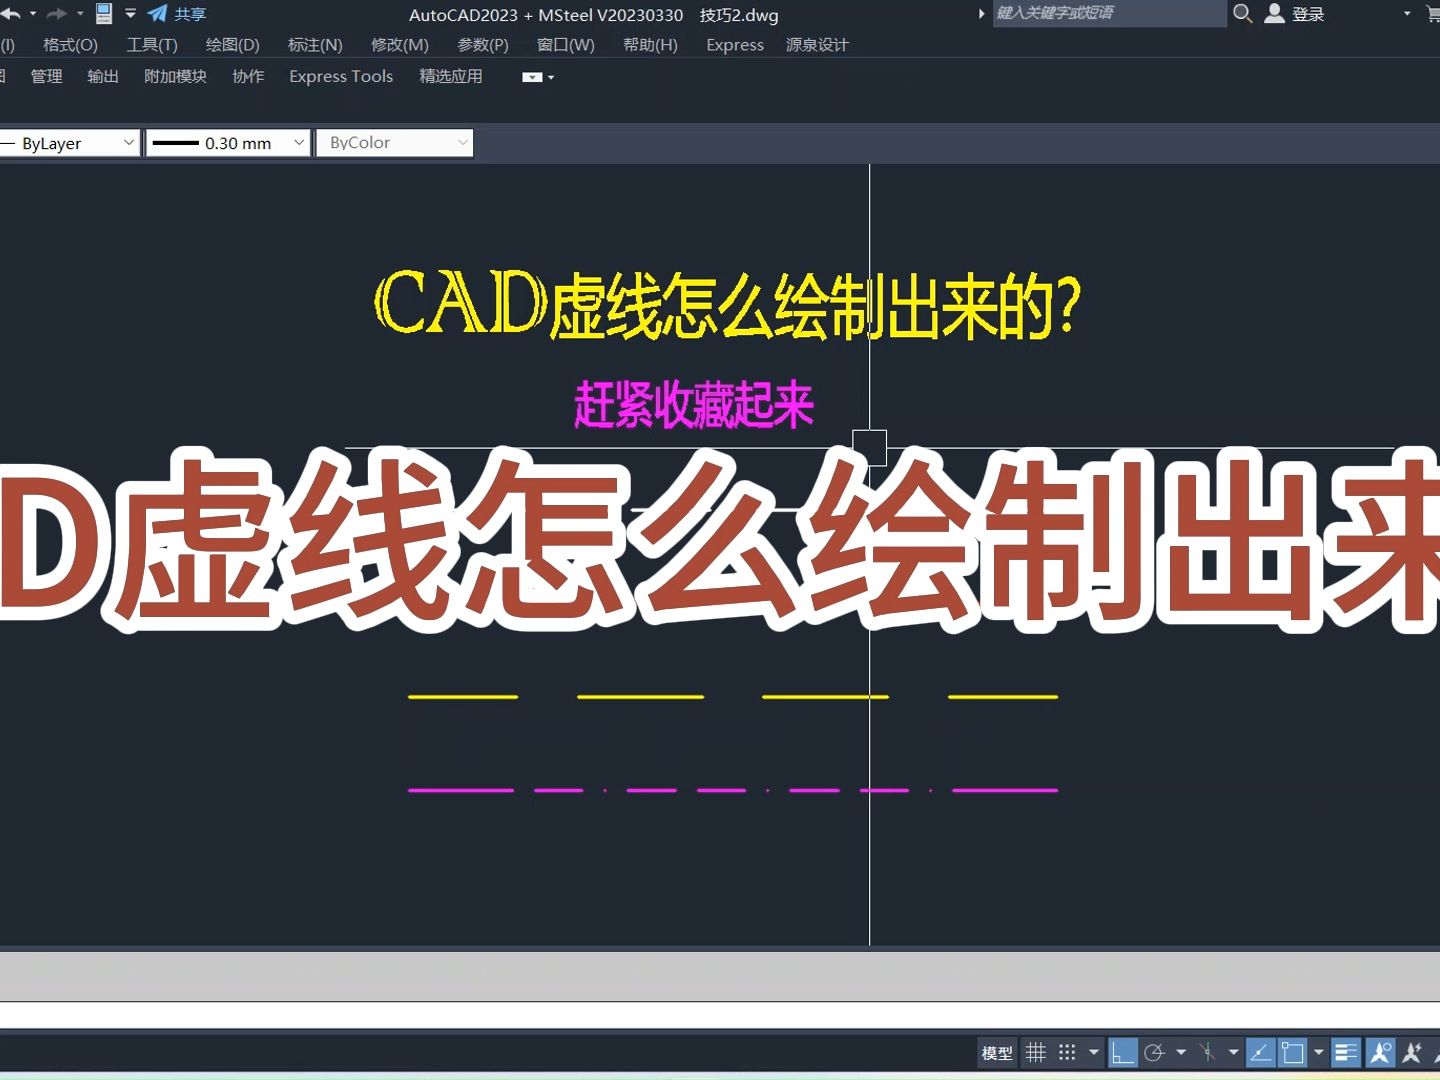Toggle the lineweight display setting
The image size is (1440, 1080).
pos(1346,1052)
